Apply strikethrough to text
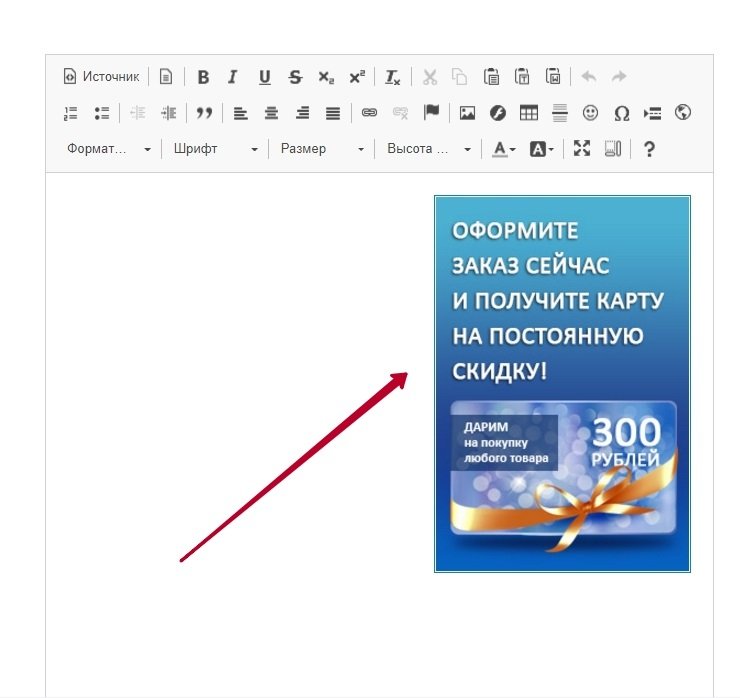The image size is (740, 698). [295, 77]
